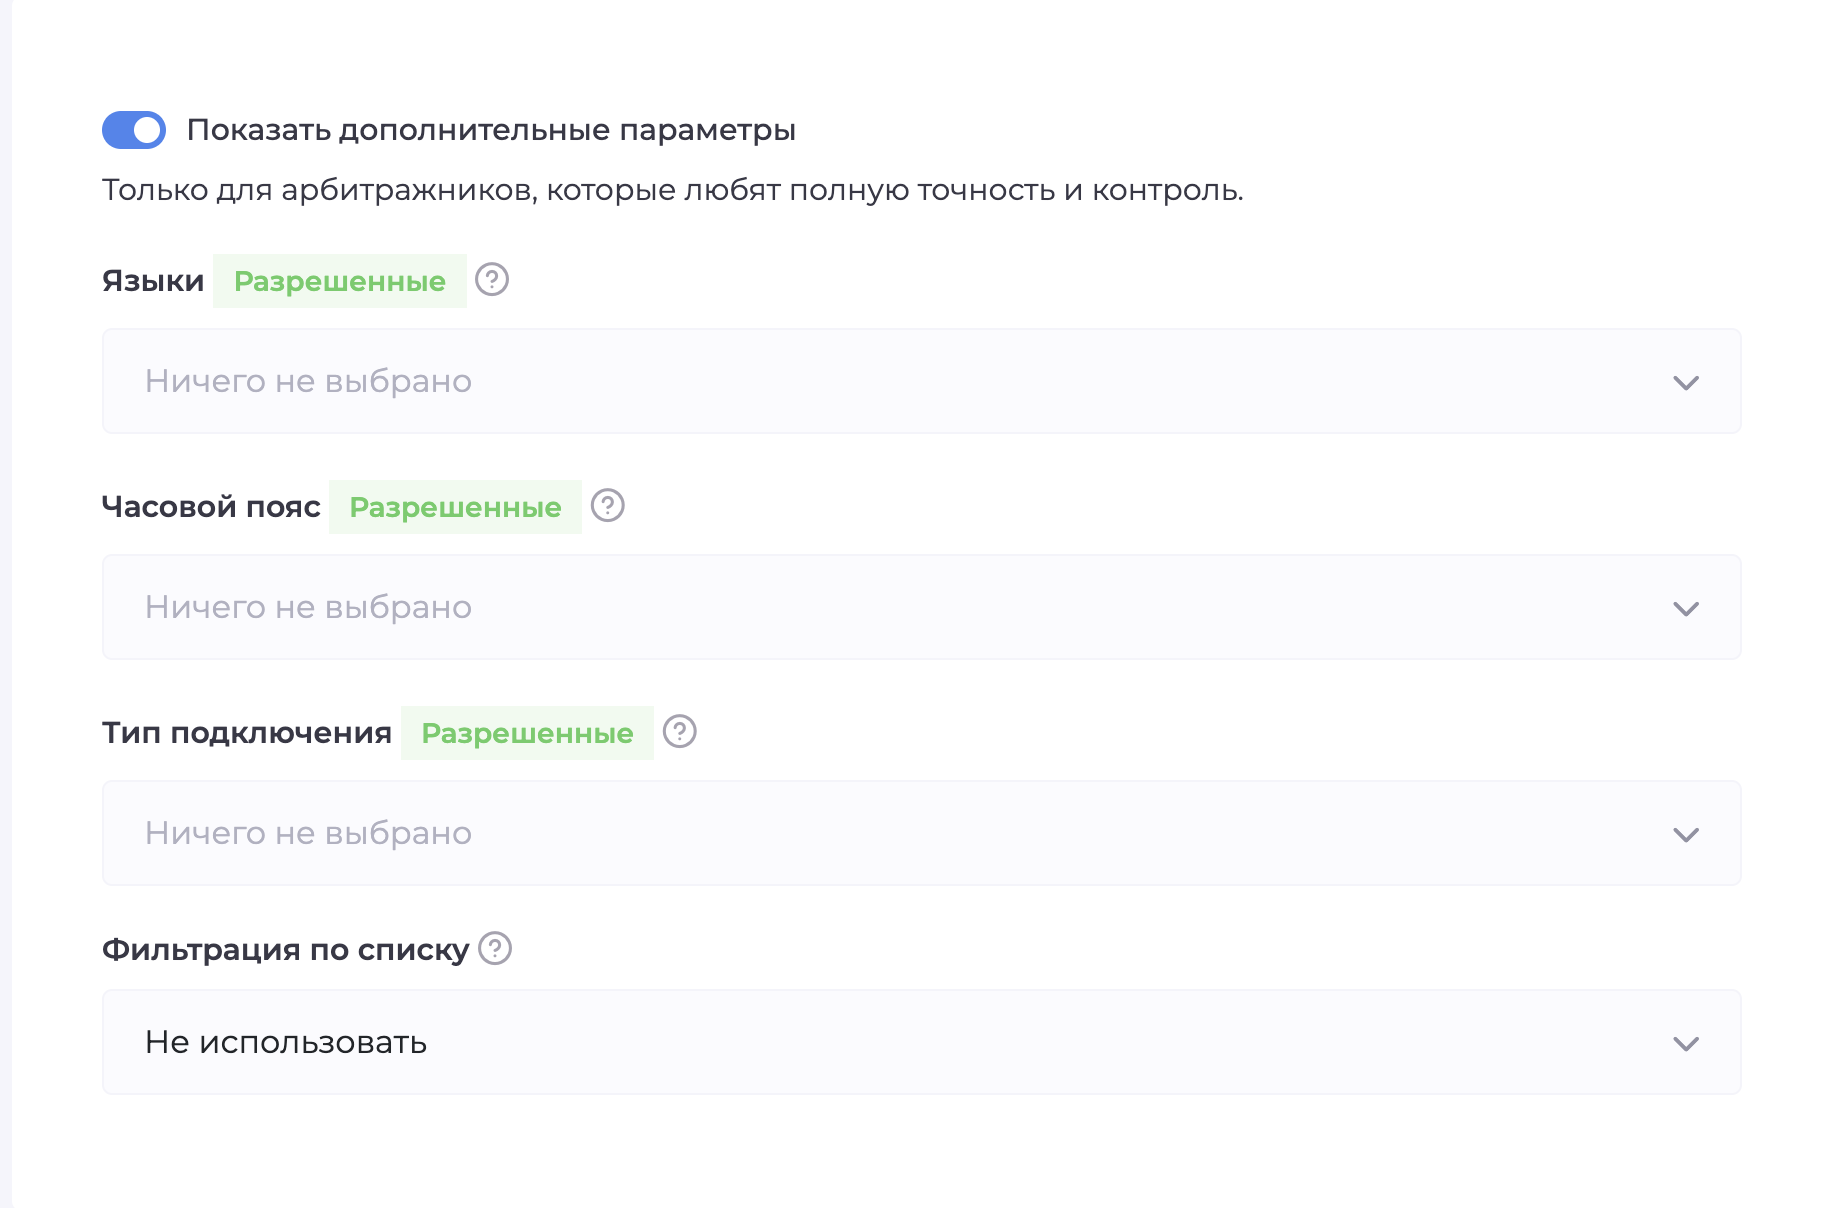This screenshot has width=1826, height=1208.
Task: Disable Показать дополнительные параметры switch
Action: (133, 129)
